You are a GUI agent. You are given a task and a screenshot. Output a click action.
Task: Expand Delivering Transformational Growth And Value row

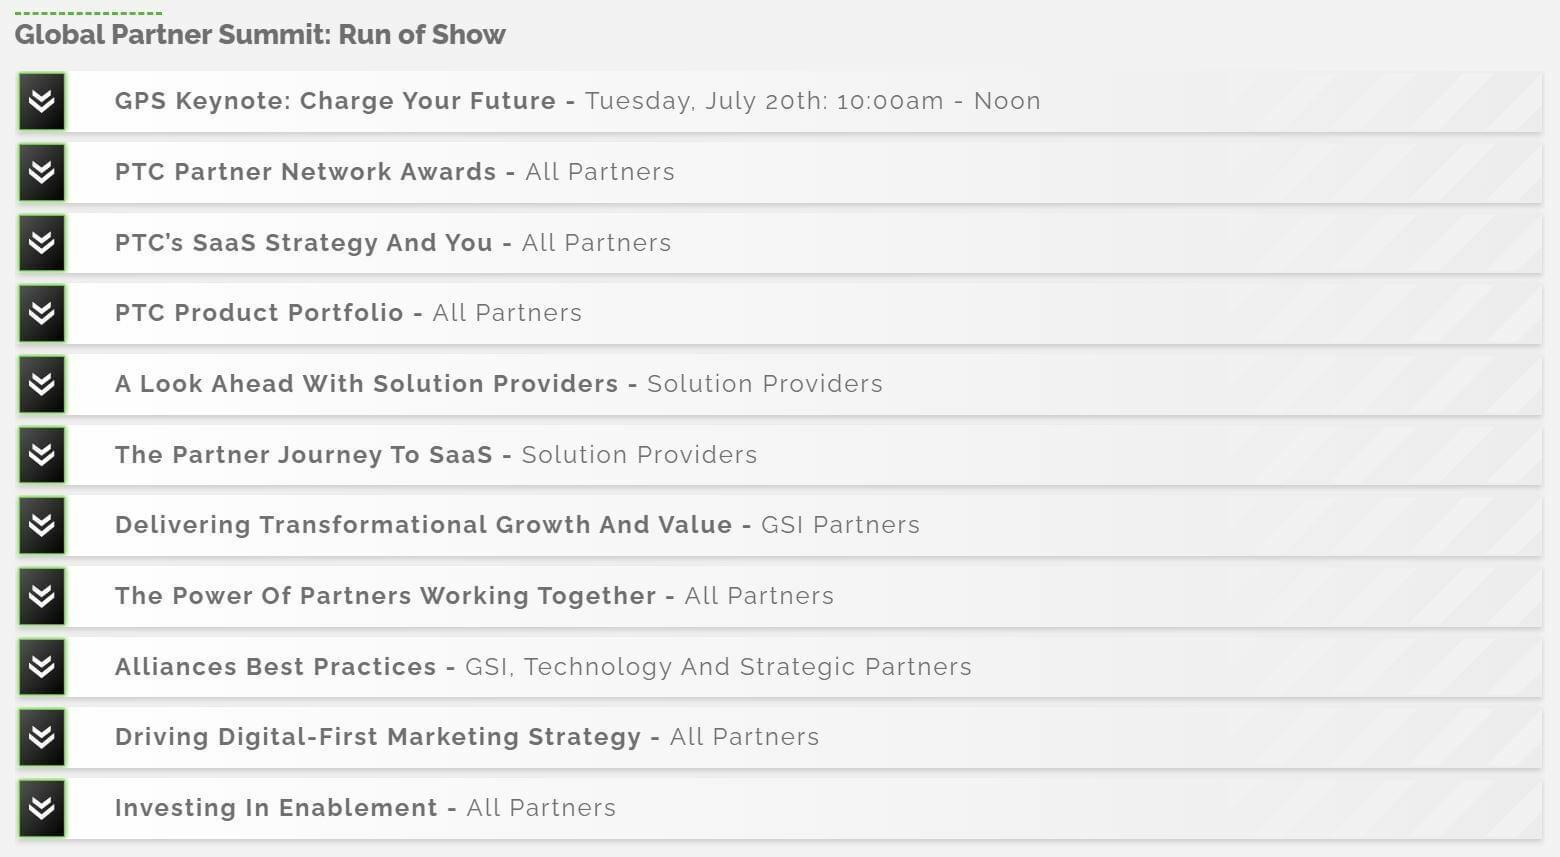point(779,525)
